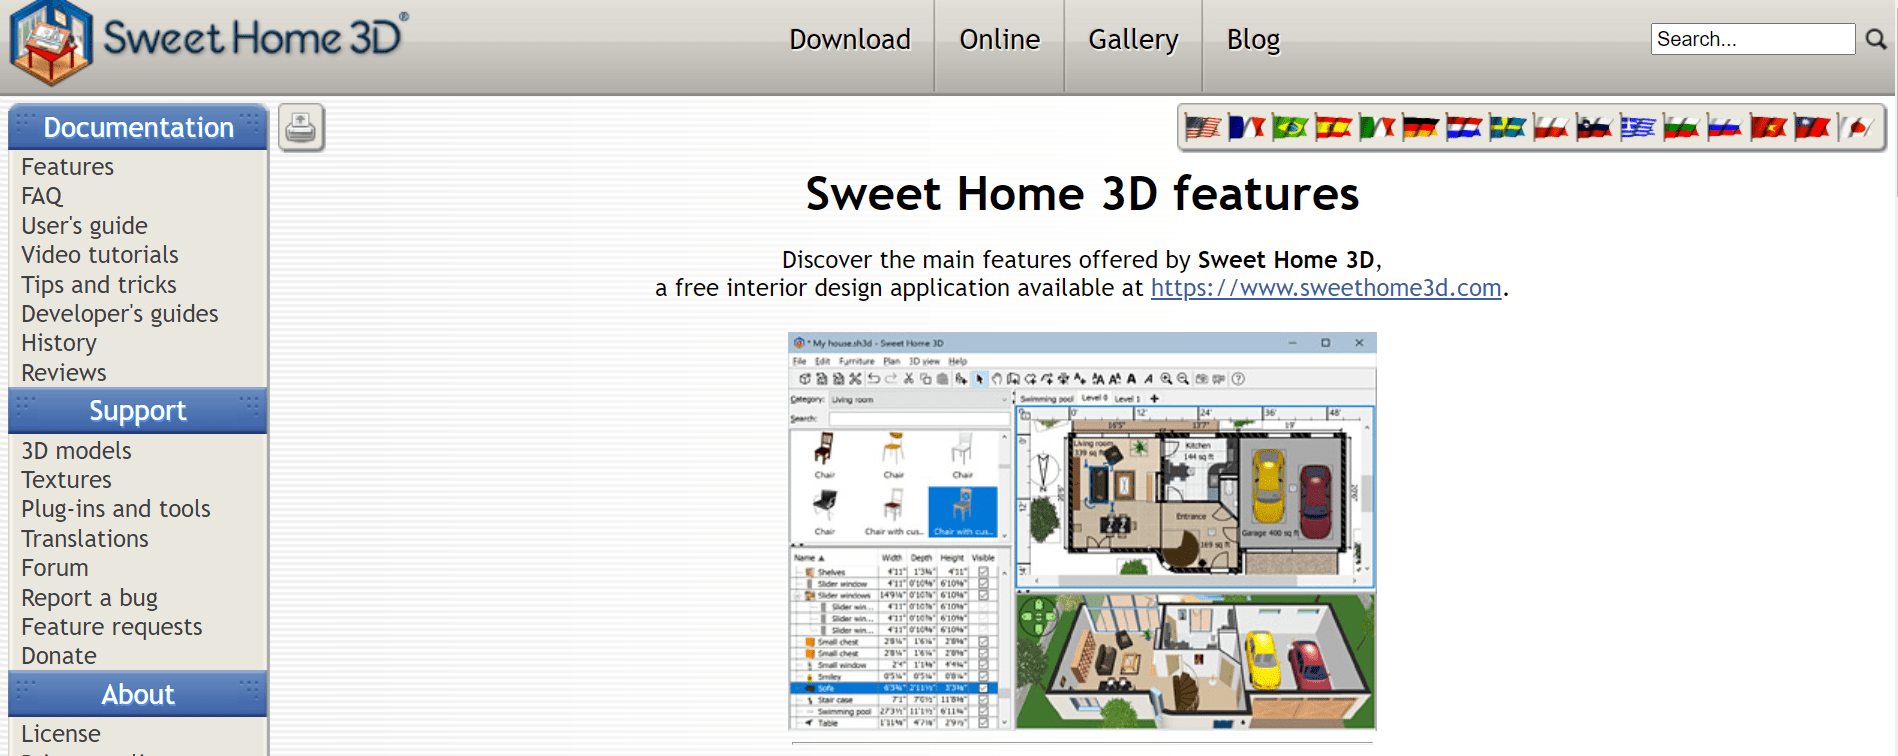Open the Features sidebar link

tap(68, 167)
